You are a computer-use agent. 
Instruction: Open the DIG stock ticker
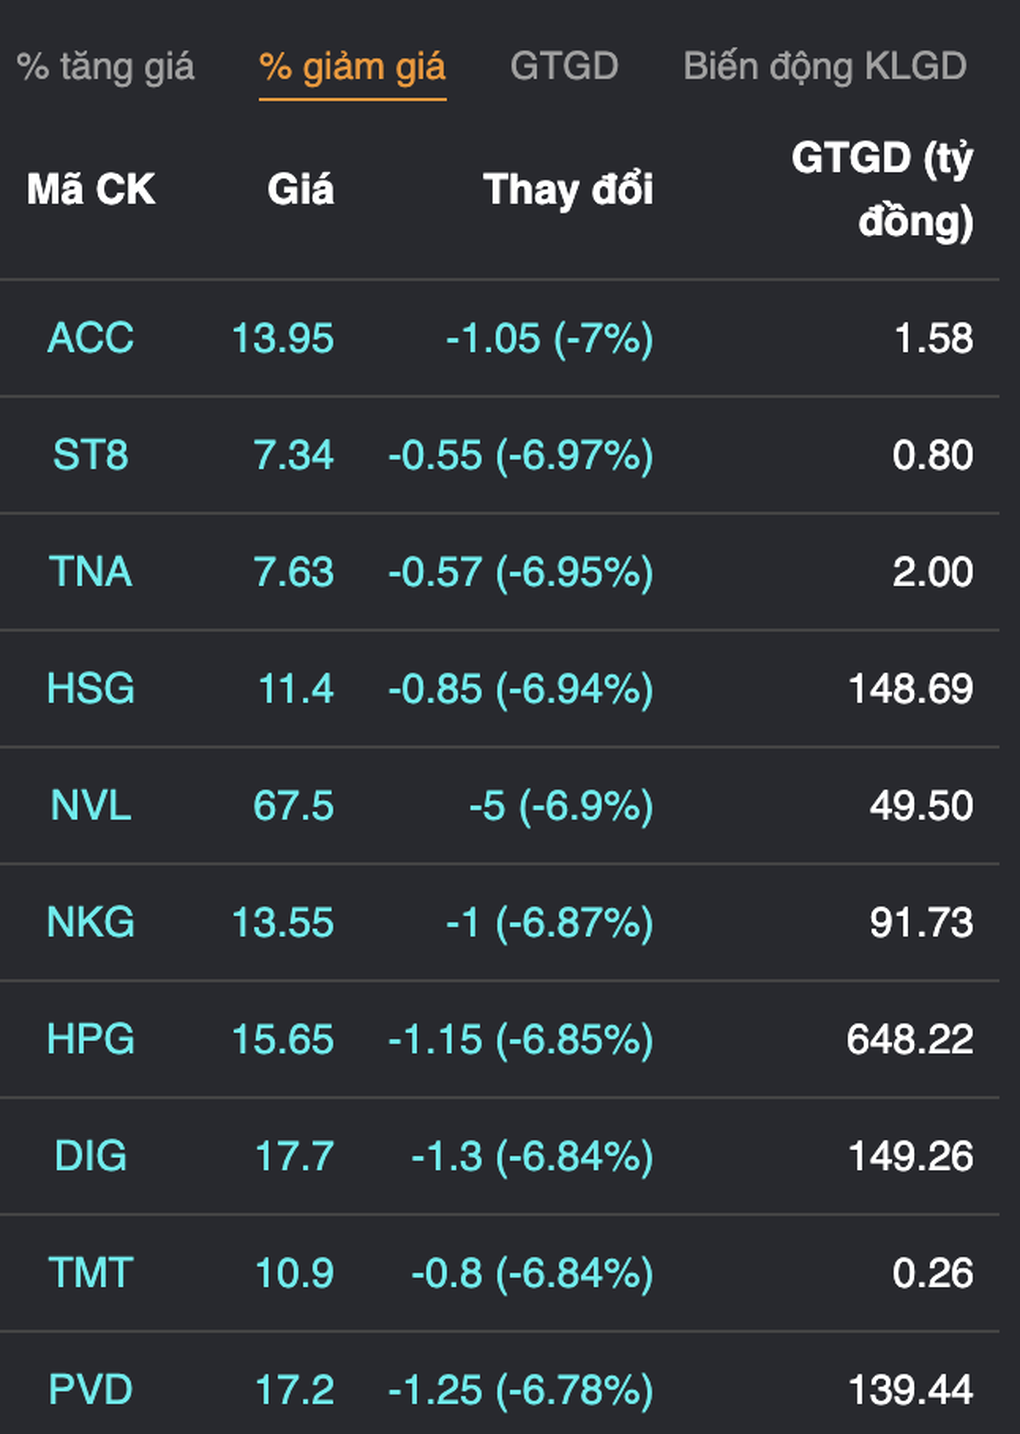click(x=91, y=1156)
